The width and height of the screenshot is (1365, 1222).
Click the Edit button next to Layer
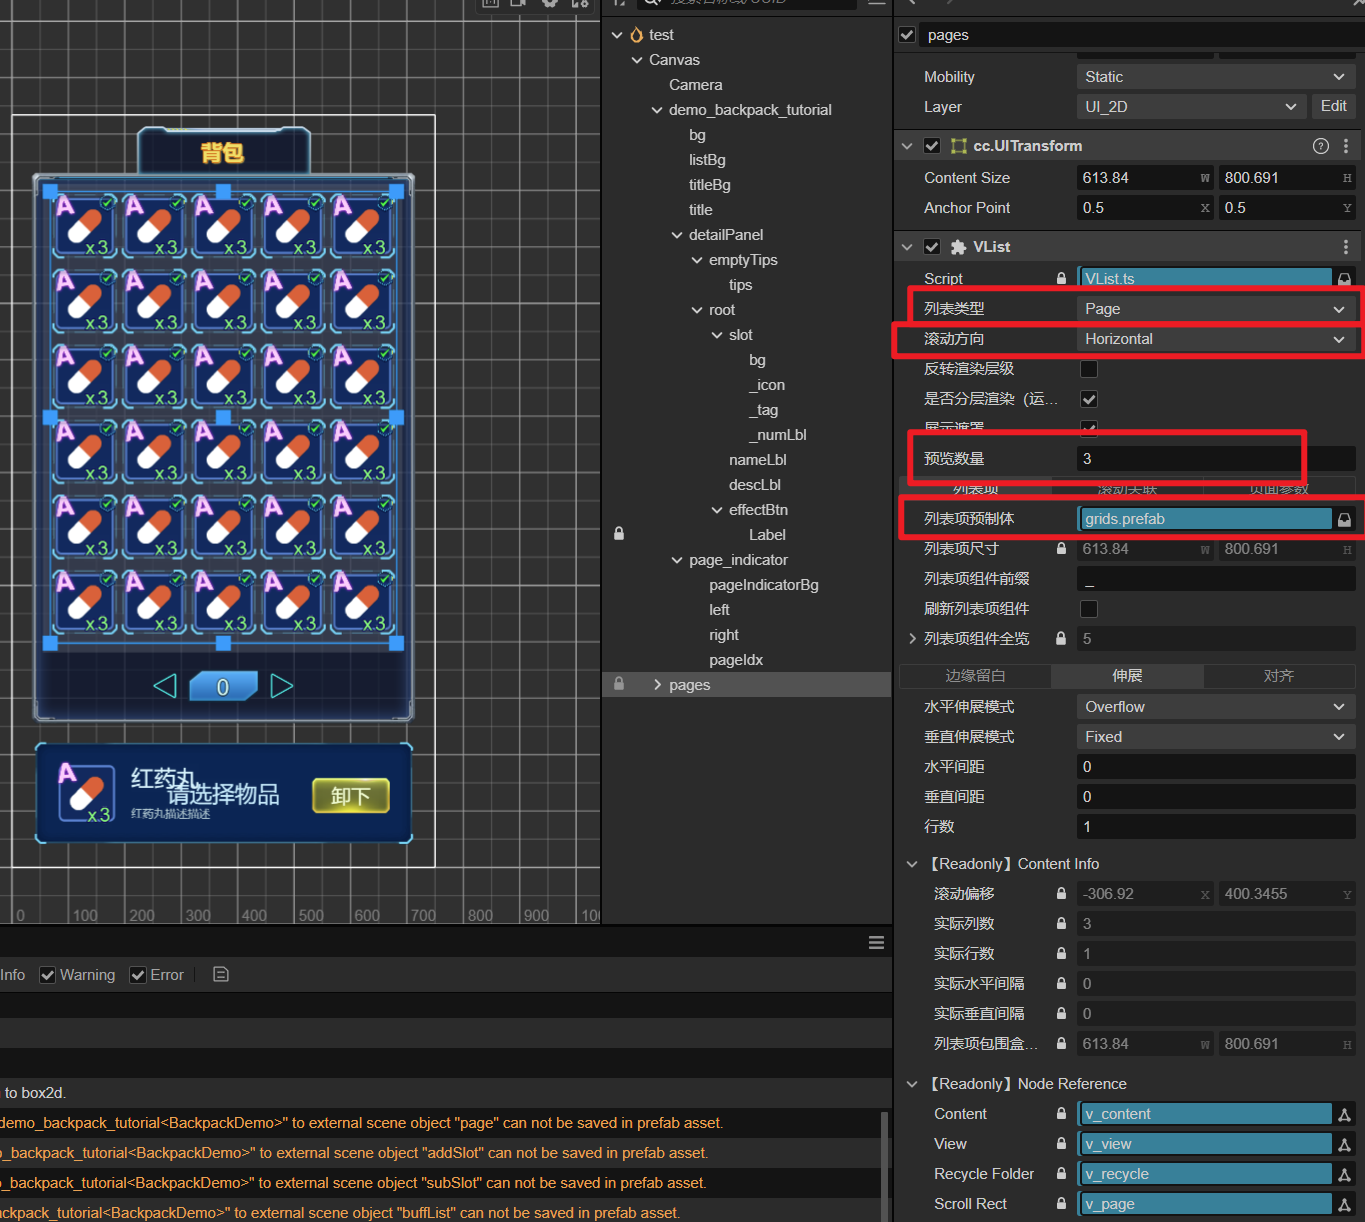coord(1333,106)
